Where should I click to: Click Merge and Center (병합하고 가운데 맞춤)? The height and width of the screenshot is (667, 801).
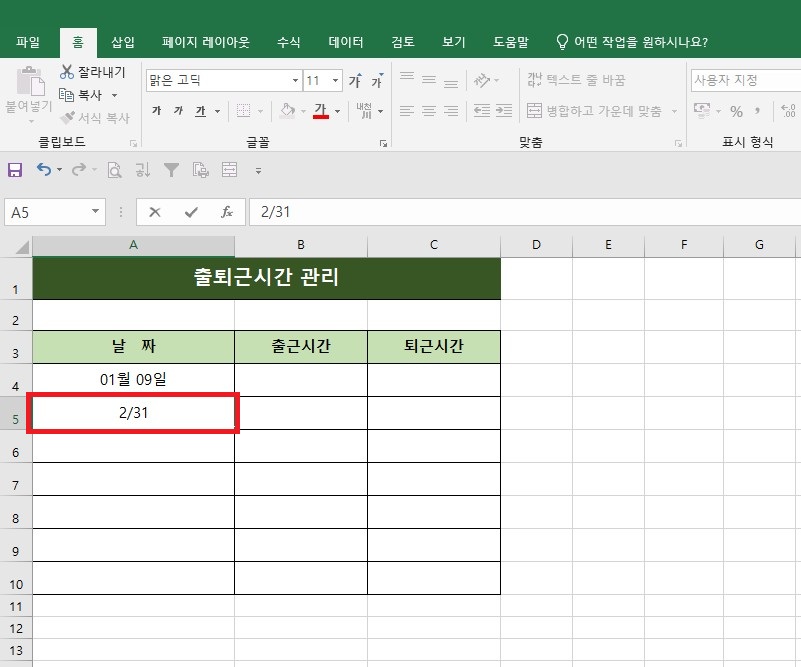coord(595,110)
